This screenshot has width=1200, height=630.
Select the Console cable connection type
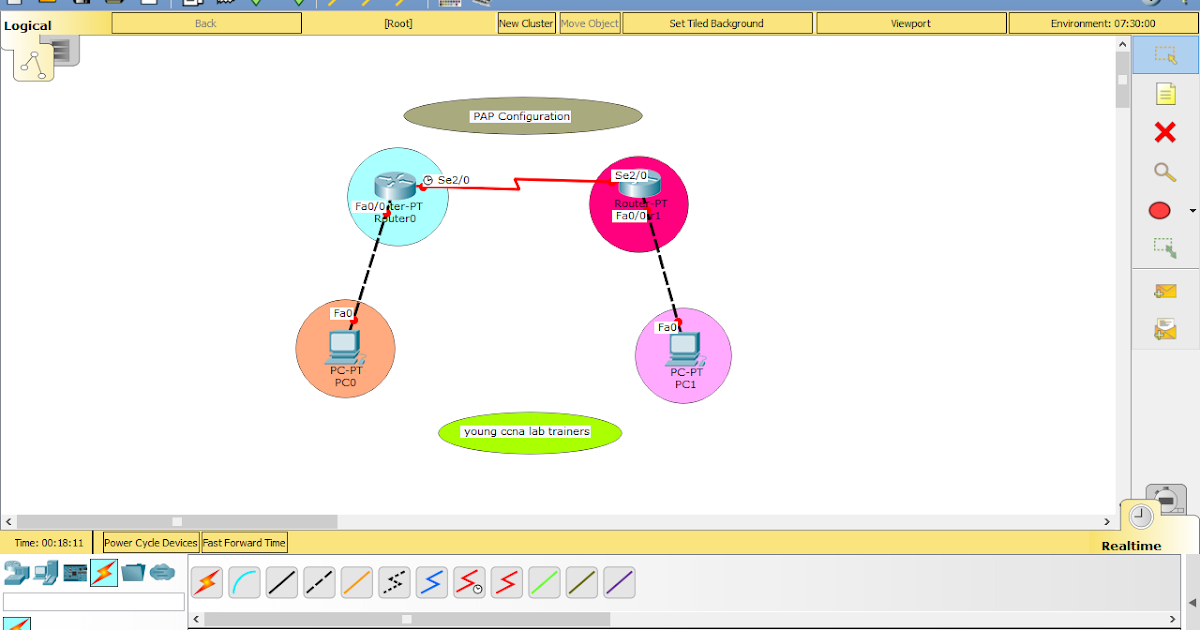tap(244, 582)
